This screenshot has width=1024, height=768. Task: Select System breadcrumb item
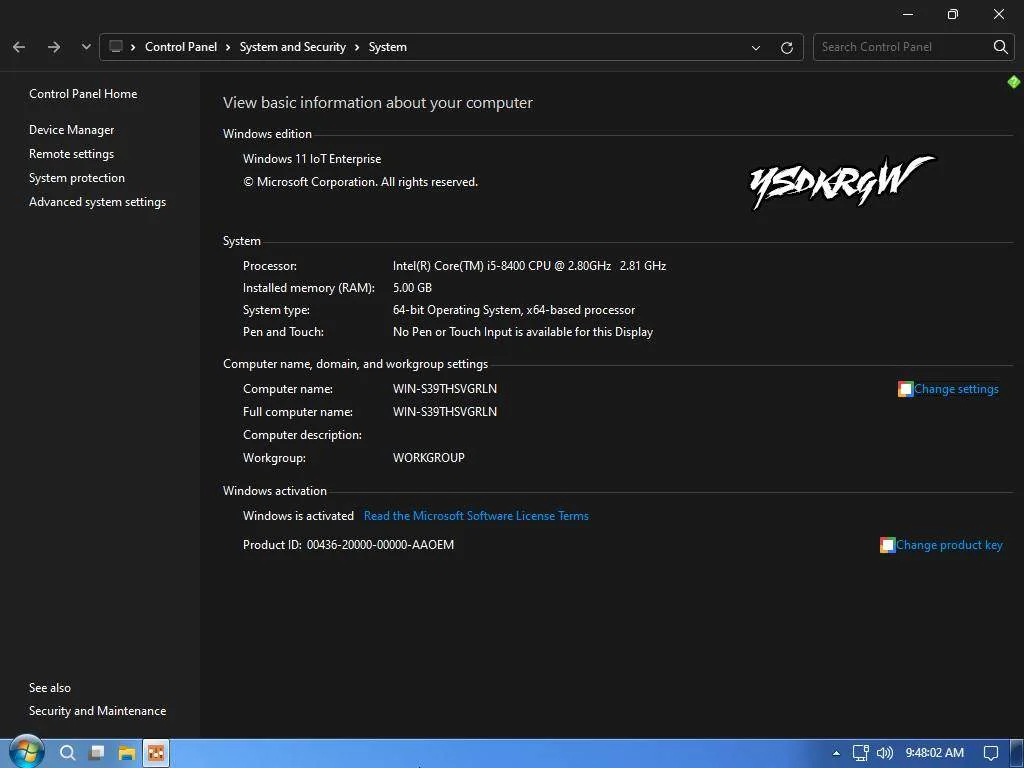(x=387, y=47)
